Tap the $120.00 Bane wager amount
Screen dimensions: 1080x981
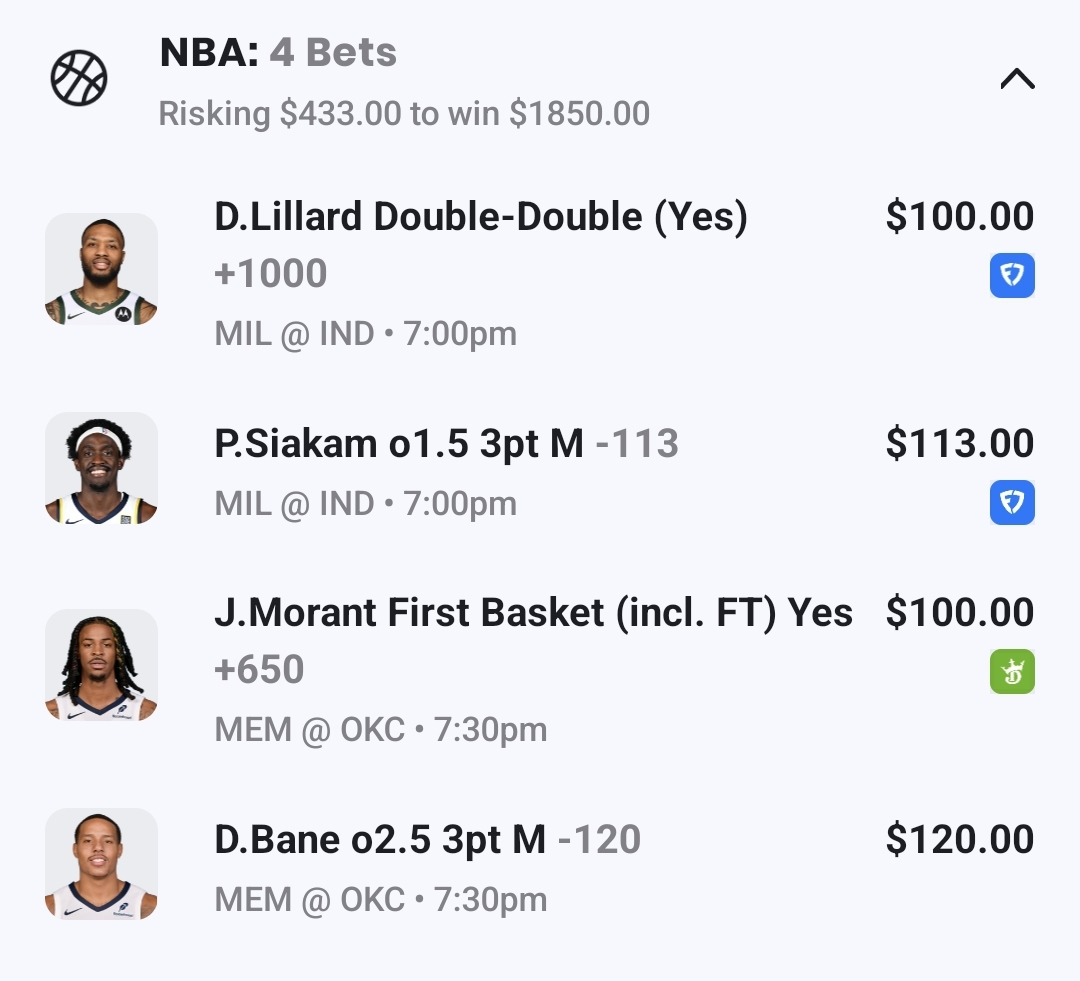point(960,840)
